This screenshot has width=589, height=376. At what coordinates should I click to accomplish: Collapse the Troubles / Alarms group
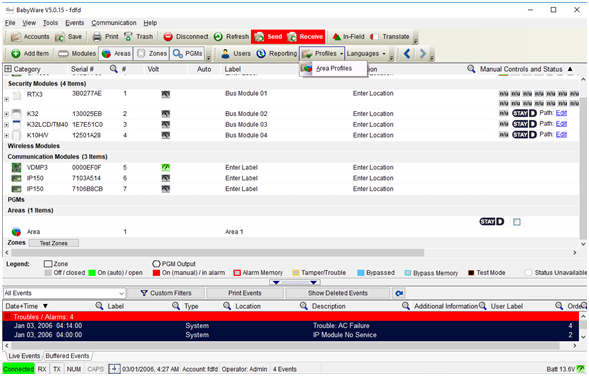click(x=7, y=317)
